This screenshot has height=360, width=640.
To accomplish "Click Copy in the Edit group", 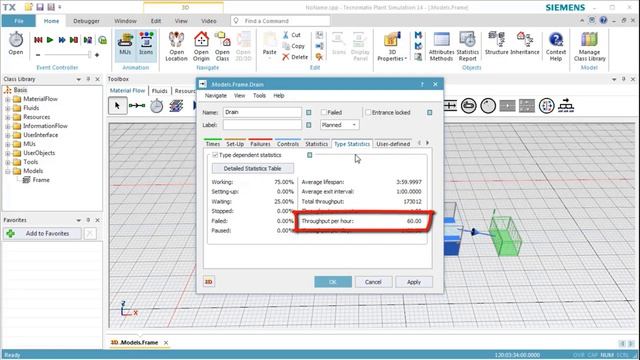I will [x=293, y=46].
